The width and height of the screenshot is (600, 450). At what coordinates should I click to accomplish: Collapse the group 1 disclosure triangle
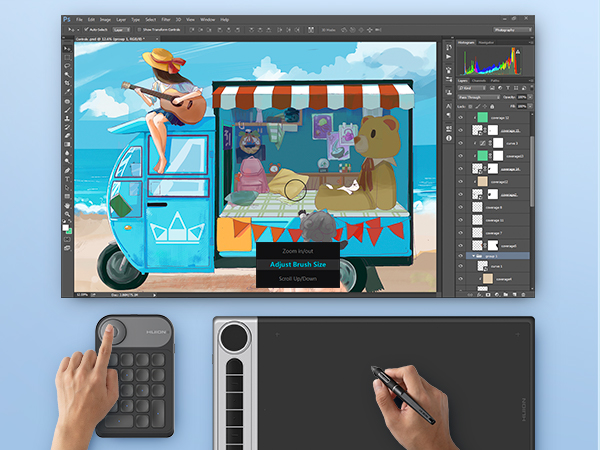pyautogui.click(x=474, y=256)
